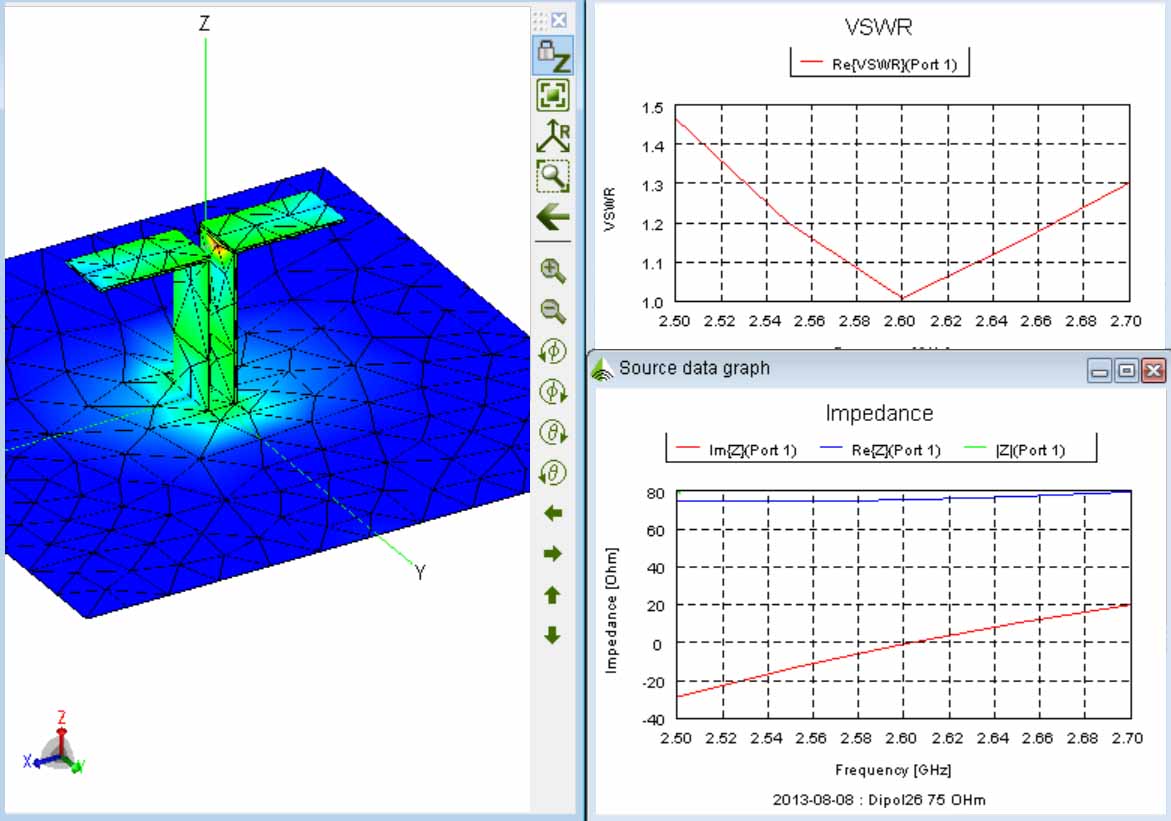Click the |Z|(Port 1) legend entry

coord(1016,450)
